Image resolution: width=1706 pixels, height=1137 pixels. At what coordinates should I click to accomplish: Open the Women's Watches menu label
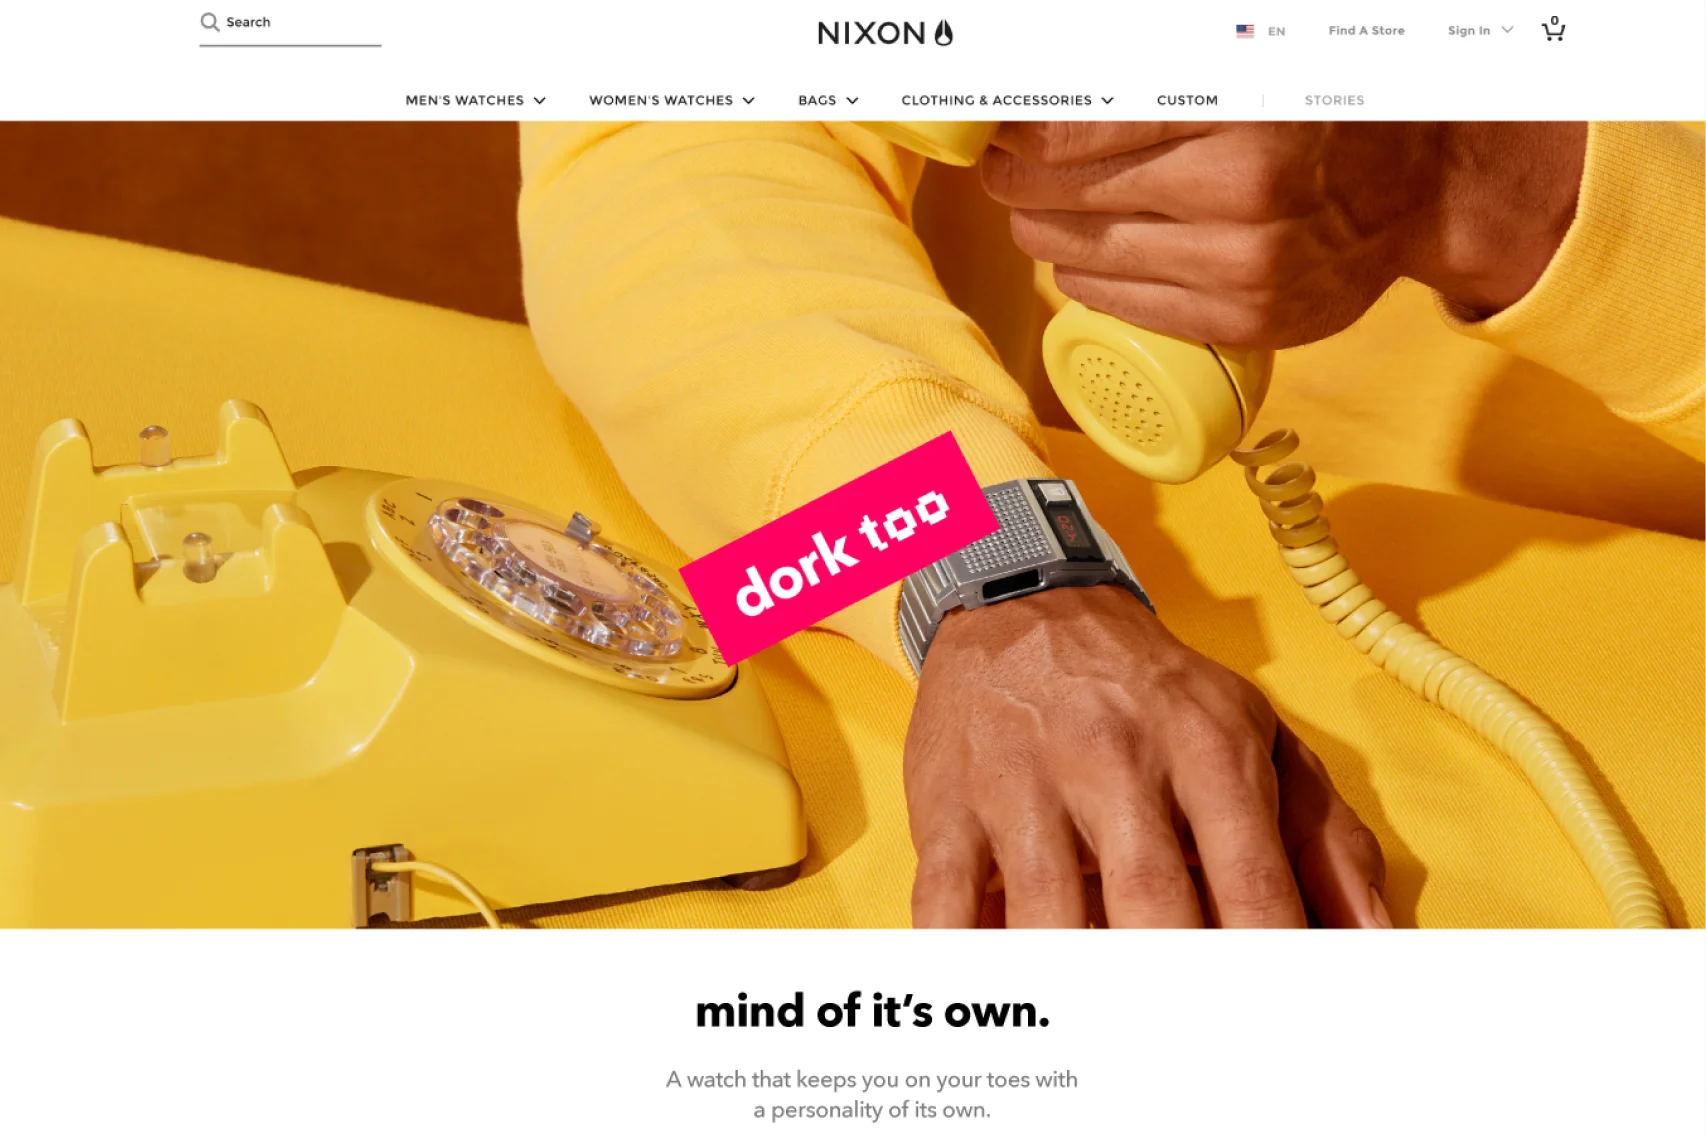pos(661,100)
